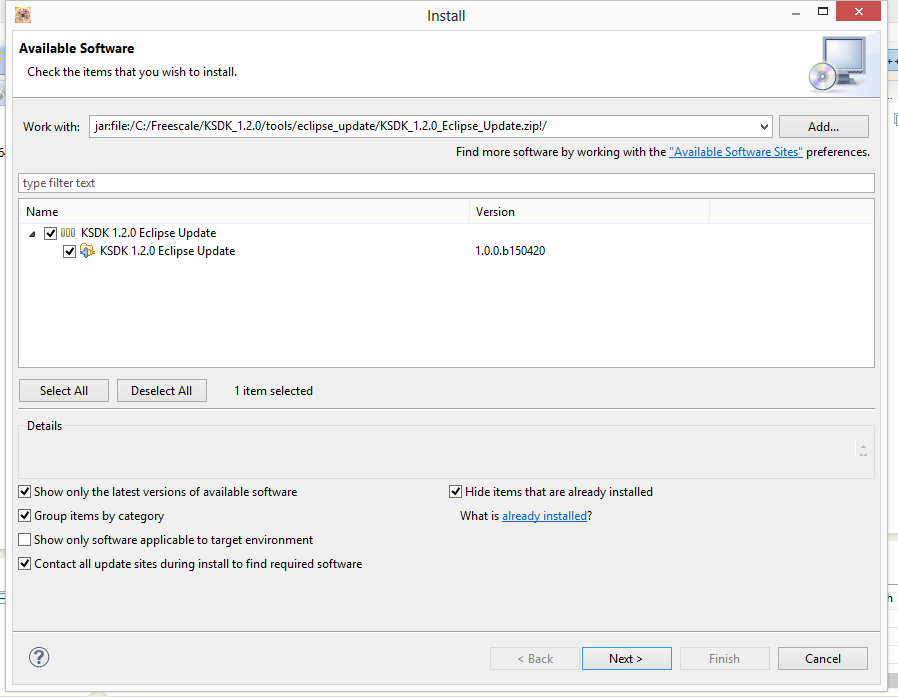Uncheck the child KSDK Eclipse Update item
The width and height of the screenshot is (898, 697).
click(69, 251)
